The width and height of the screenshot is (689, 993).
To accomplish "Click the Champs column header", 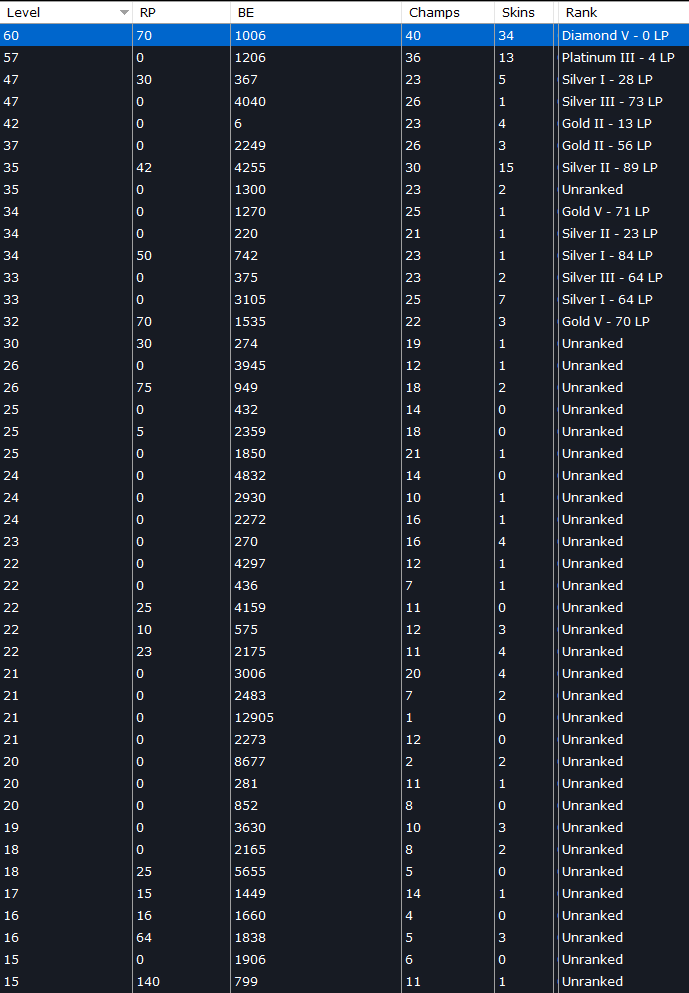I will point(448,12).
